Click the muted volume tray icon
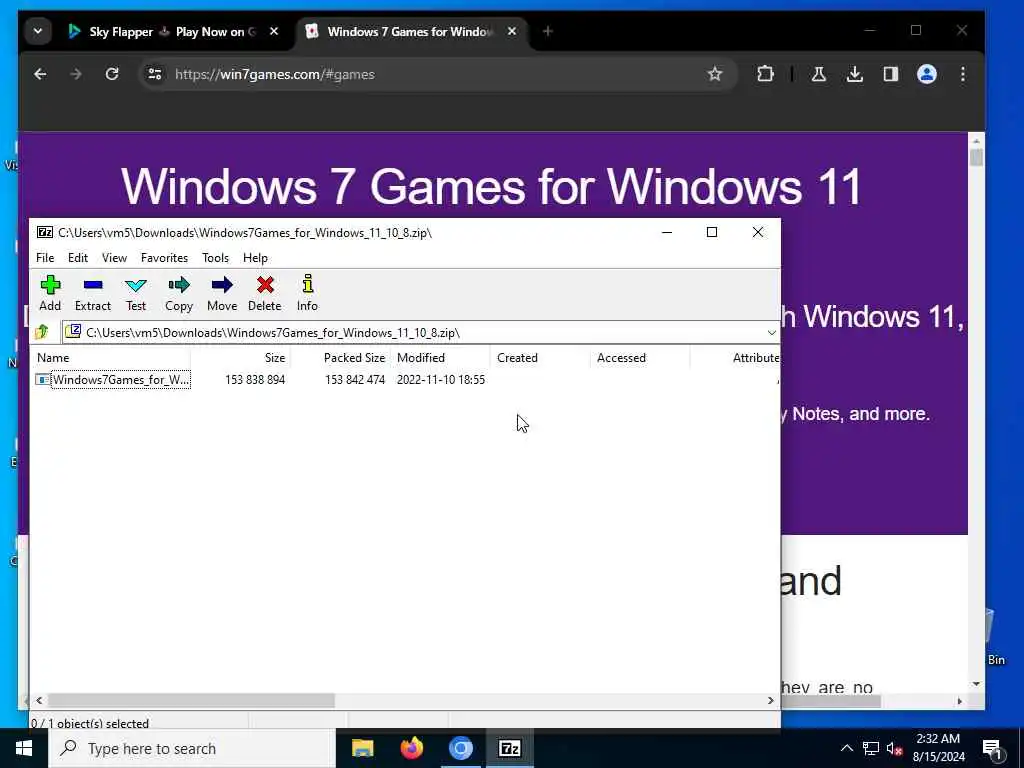 [x=894, y=748]
